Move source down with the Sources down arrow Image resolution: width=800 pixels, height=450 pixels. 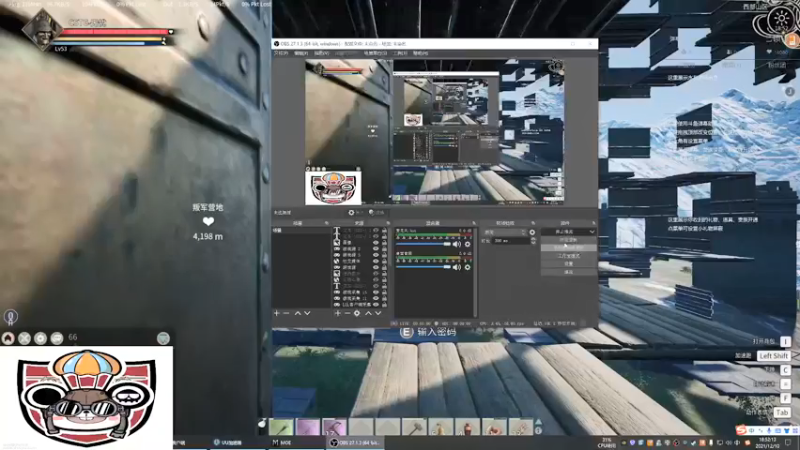pos(378,313)
